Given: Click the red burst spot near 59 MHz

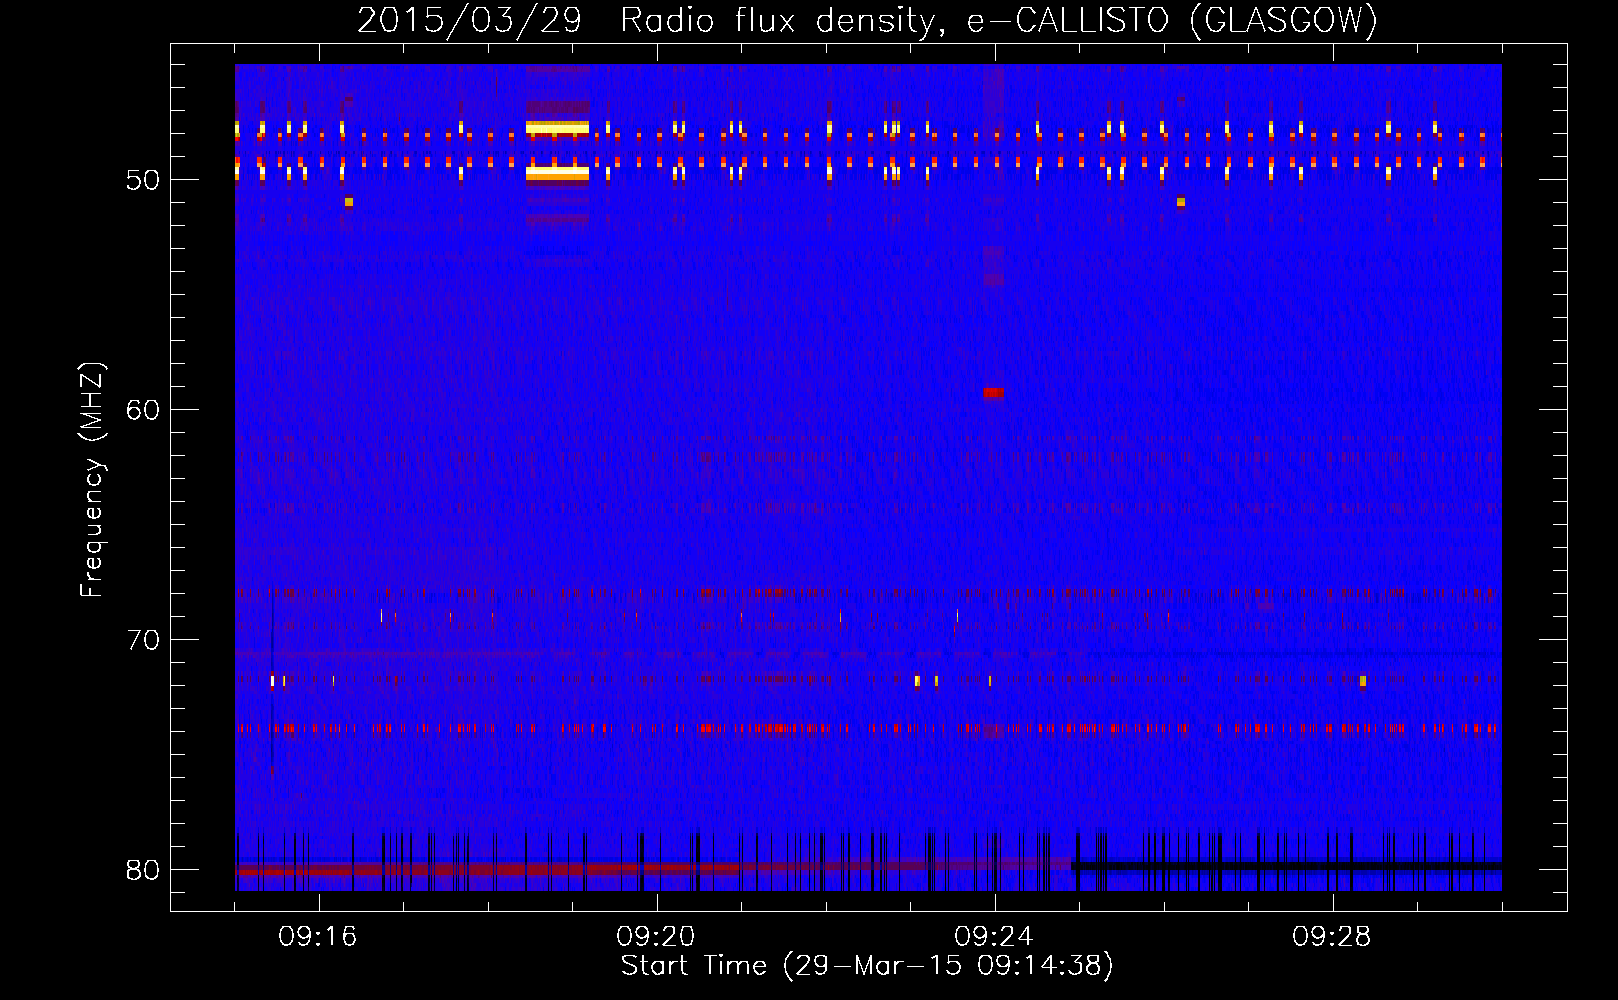Looking at the screenshot, I should (993, 393).
